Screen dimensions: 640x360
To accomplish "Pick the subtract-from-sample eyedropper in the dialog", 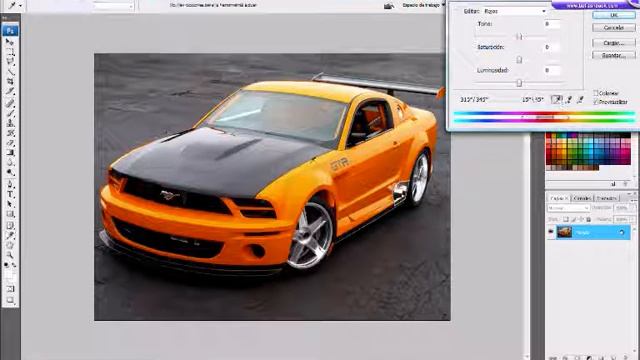I will tap(580, 99).
